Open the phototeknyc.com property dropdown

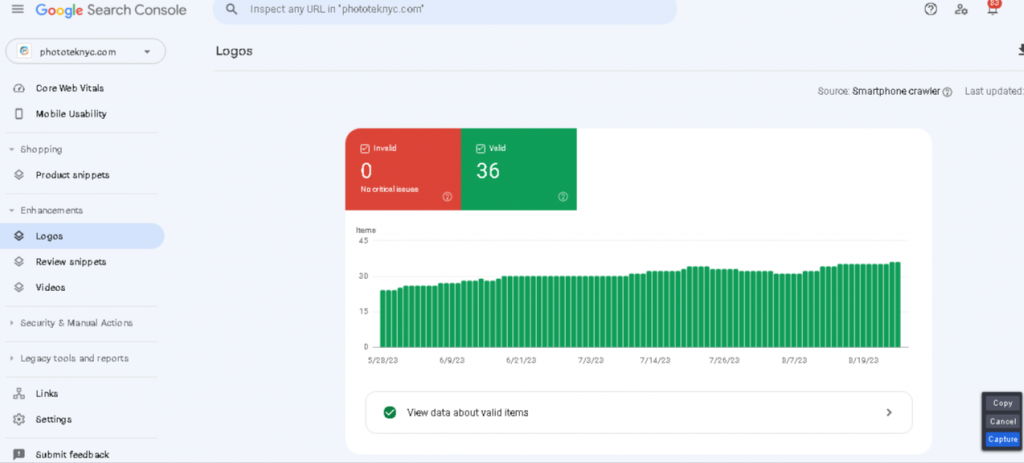click(86, 52)
